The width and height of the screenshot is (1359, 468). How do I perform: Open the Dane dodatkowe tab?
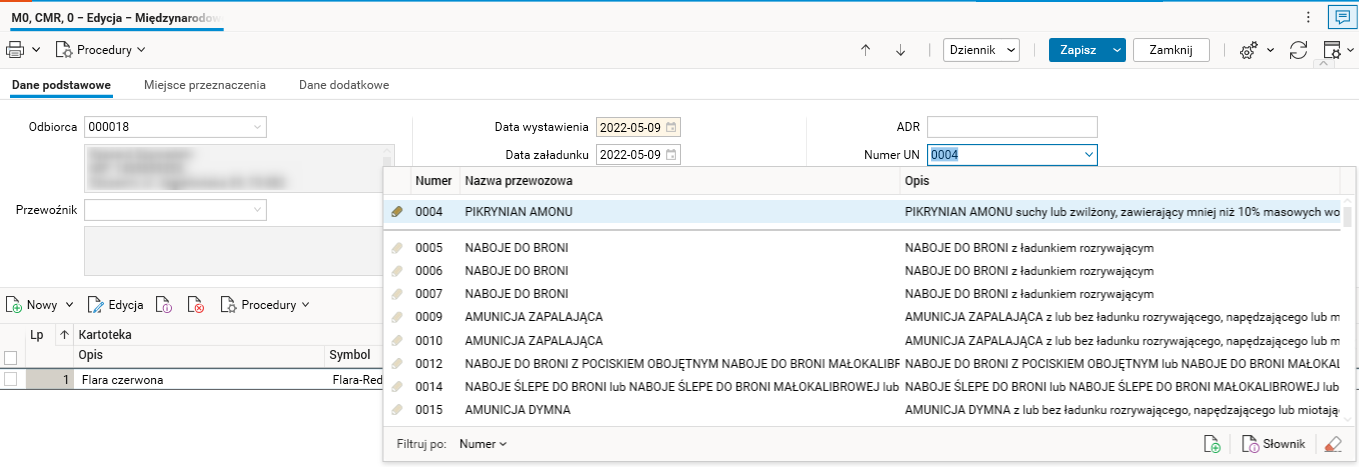[x=344, y=85]
